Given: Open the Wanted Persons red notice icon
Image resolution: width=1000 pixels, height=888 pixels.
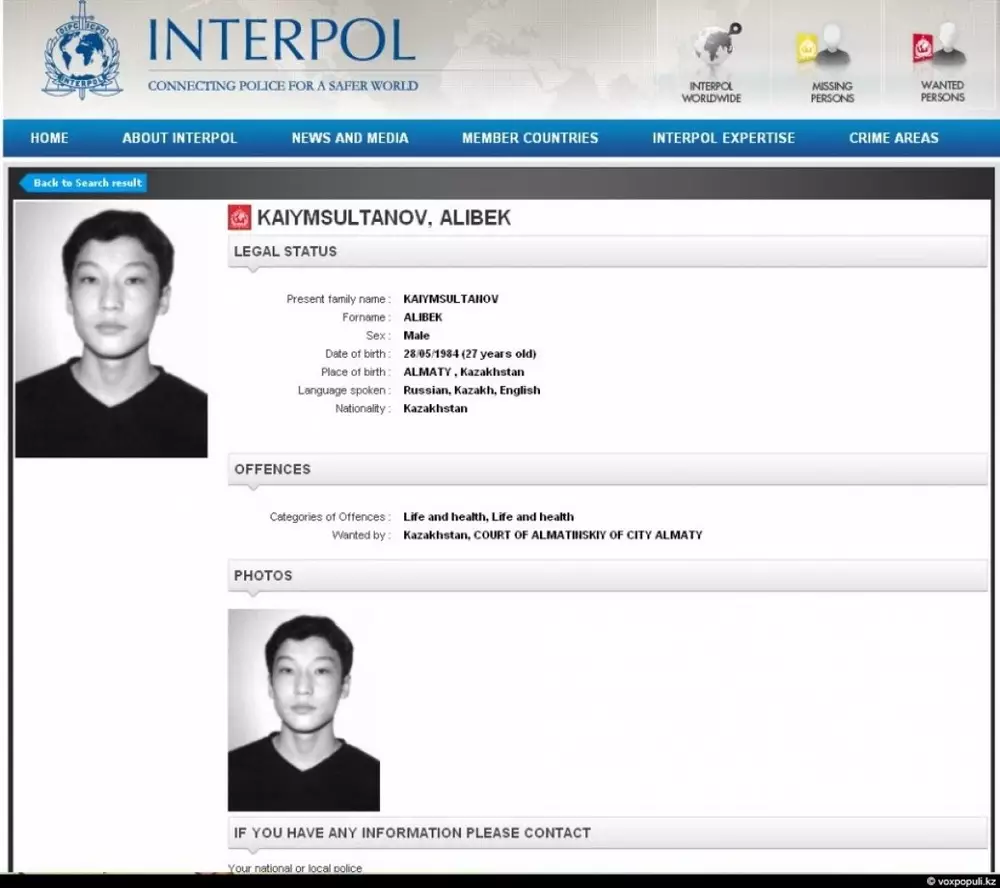Looking at the screenshot, I should point(938,50).
